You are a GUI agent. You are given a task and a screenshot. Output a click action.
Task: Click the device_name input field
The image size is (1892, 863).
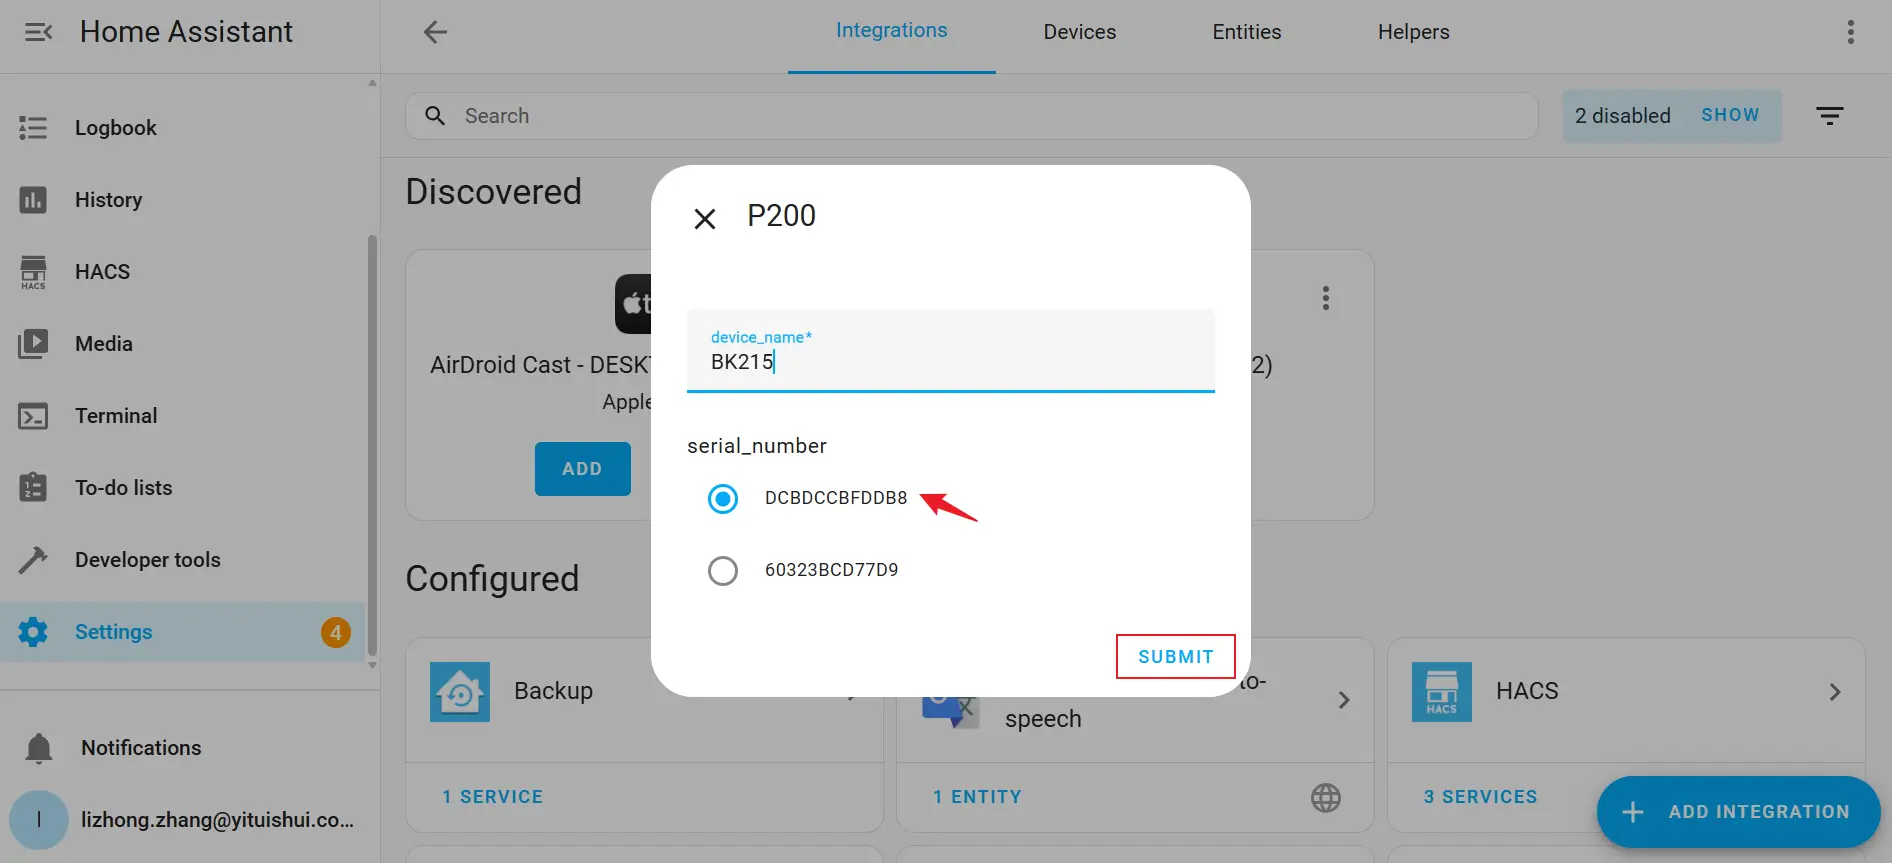[x=950, y=361]
